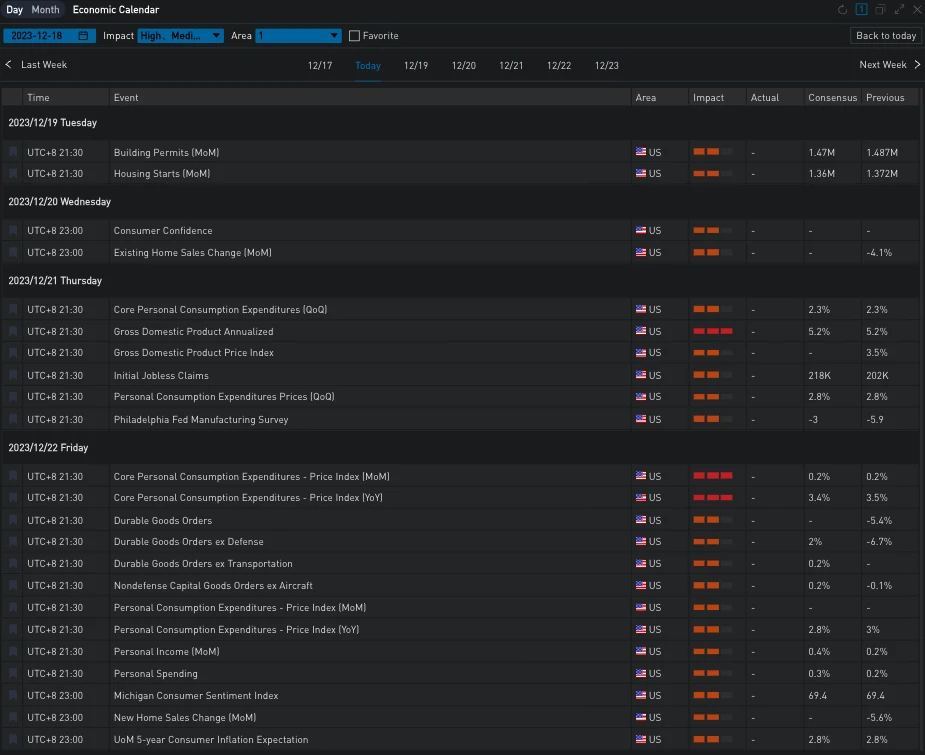Bookmark the Durable Goods Orders event

tap(13, 521)
